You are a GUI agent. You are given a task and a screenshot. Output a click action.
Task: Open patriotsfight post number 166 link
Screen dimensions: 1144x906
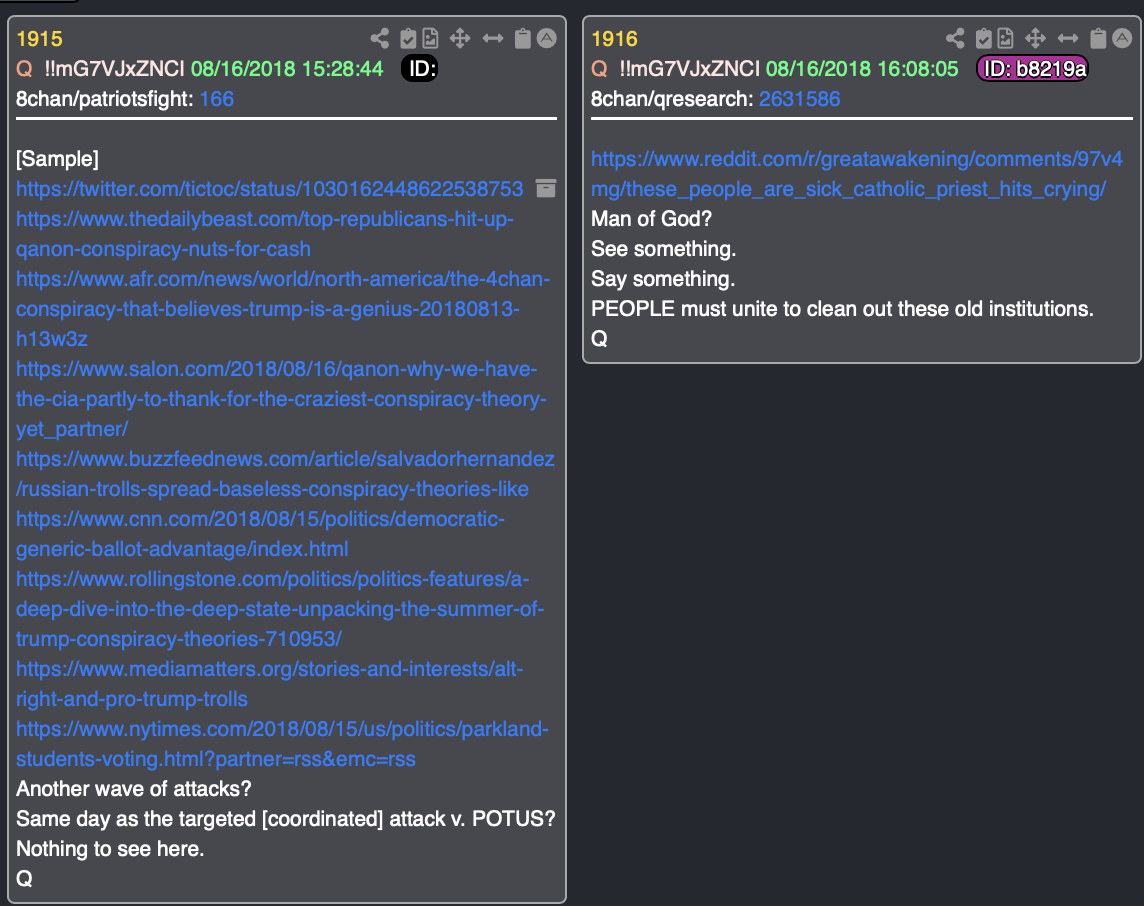(x=217, y=99)
